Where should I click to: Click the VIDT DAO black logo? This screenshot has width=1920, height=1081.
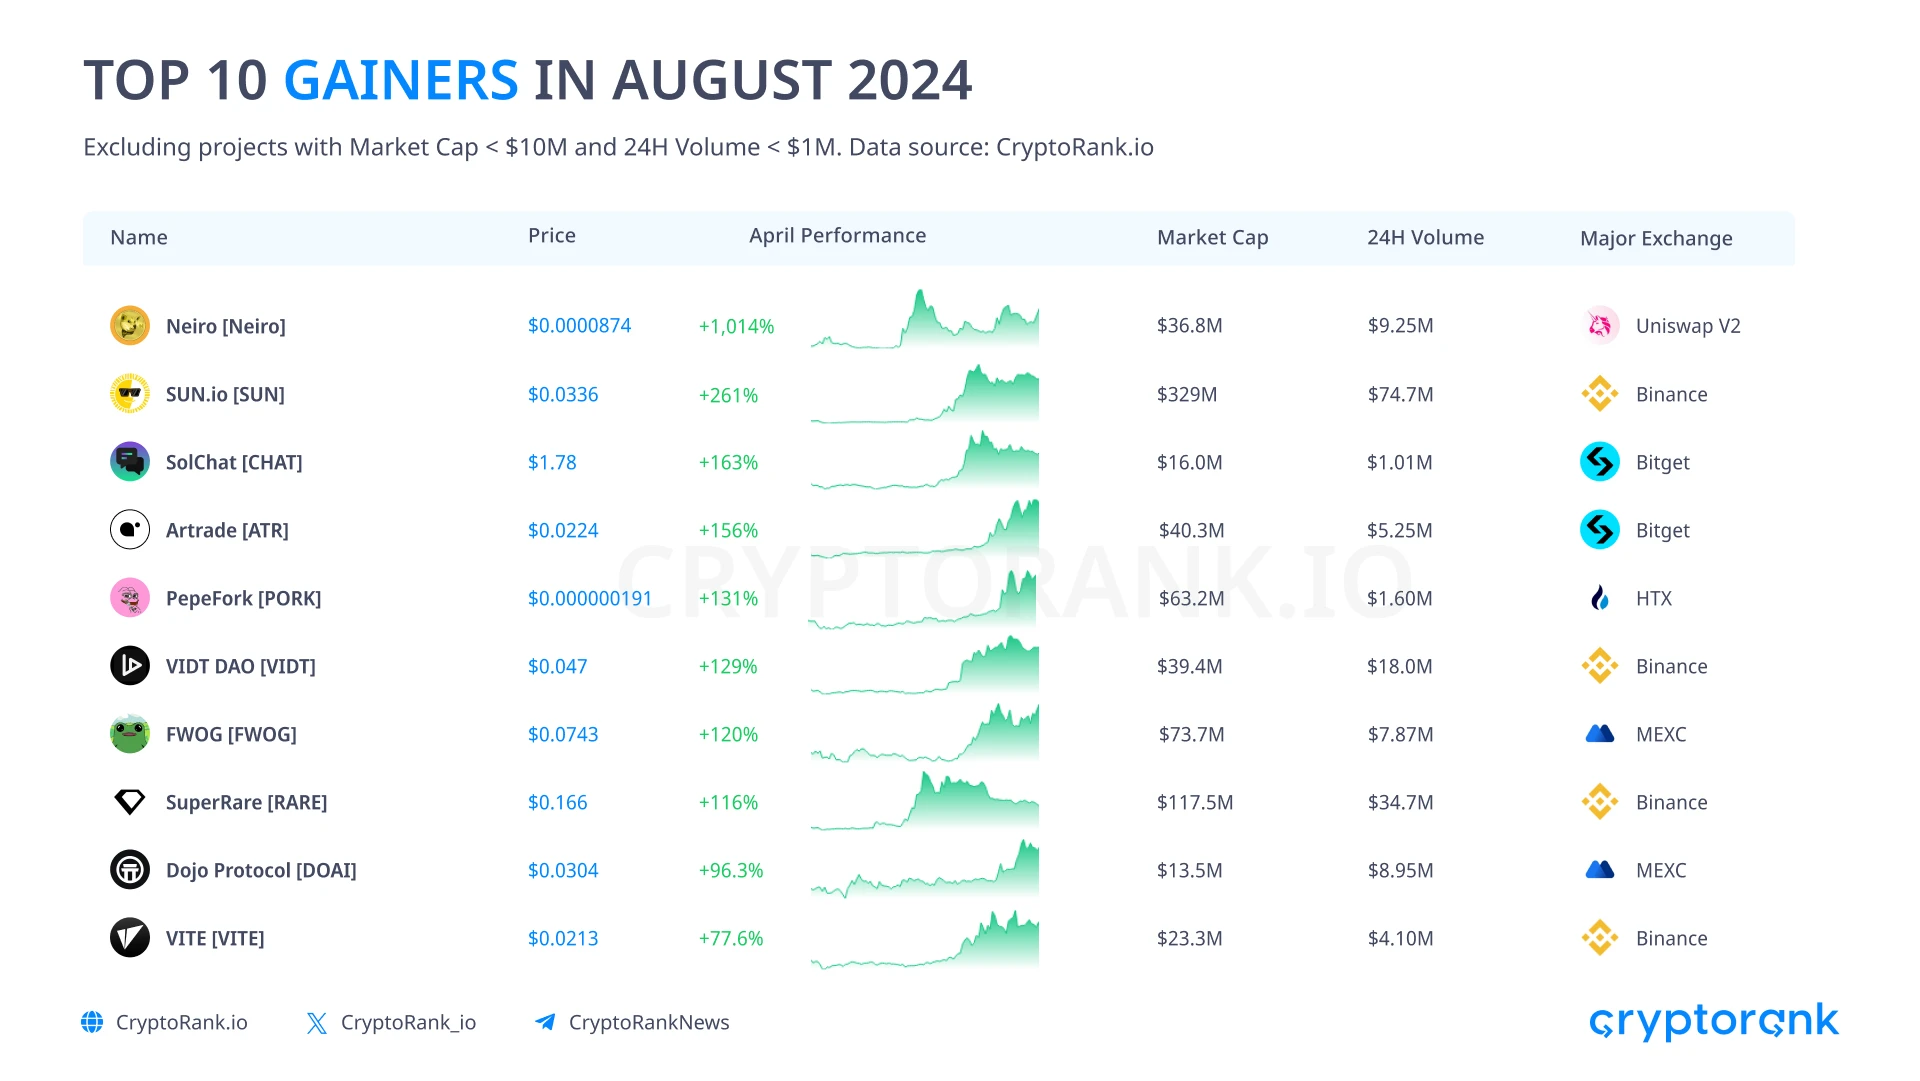(x=130, y=666)
